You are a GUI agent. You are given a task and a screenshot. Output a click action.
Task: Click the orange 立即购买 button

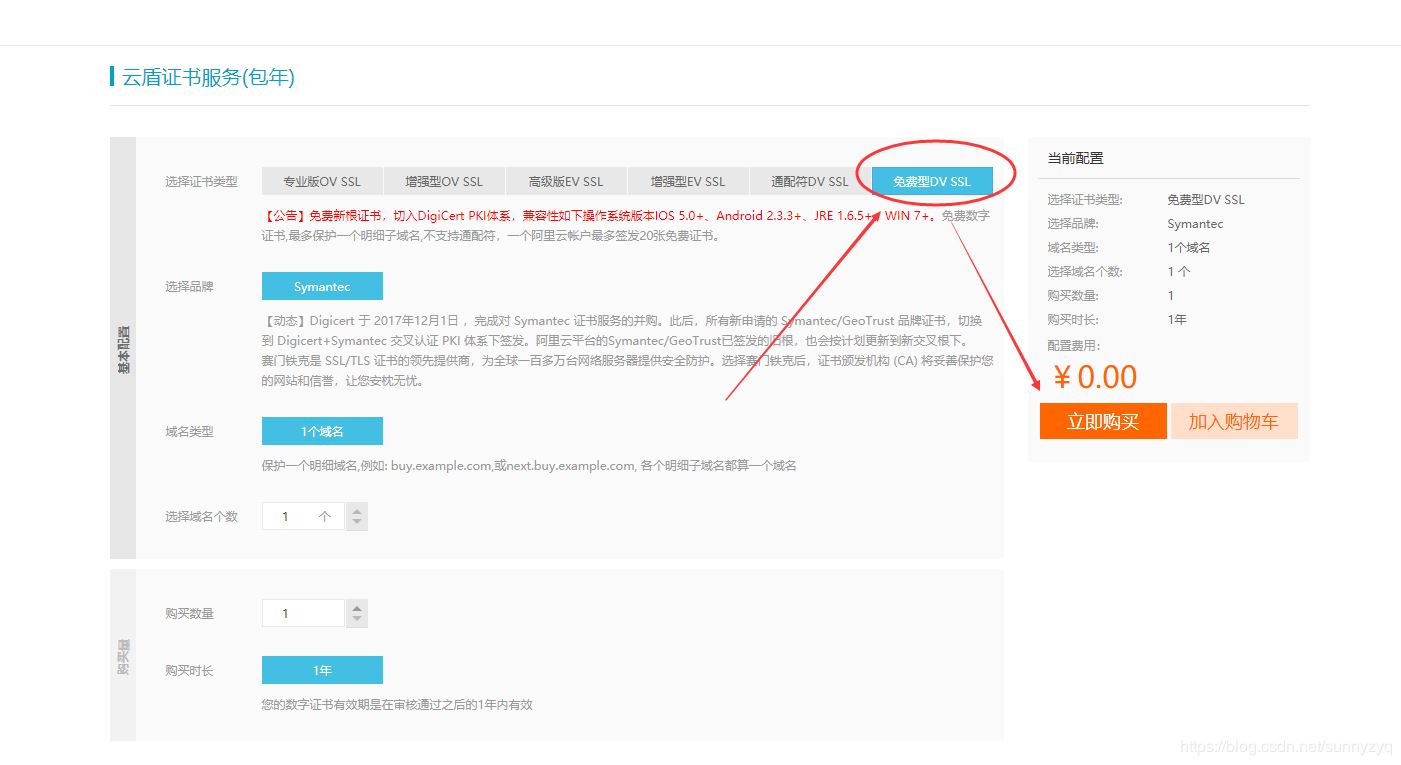[1103, 421]
